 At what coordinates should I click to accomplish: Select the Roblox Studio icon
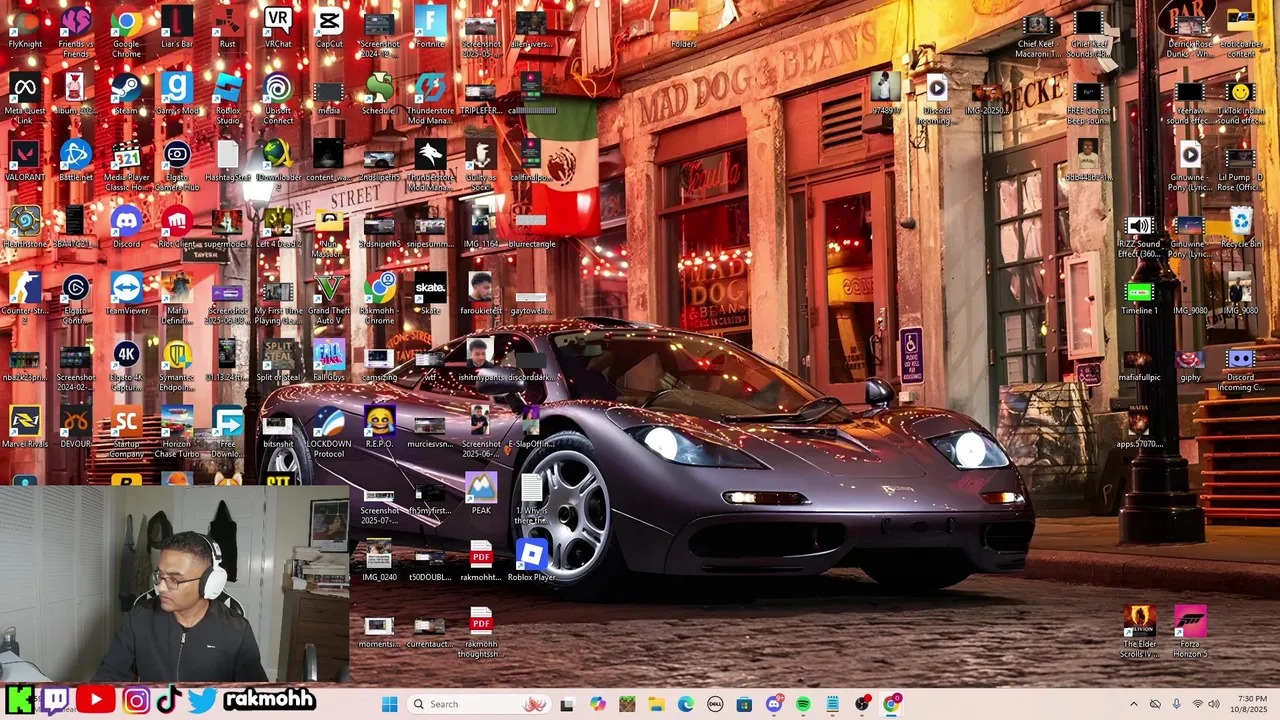pos(228,98)
